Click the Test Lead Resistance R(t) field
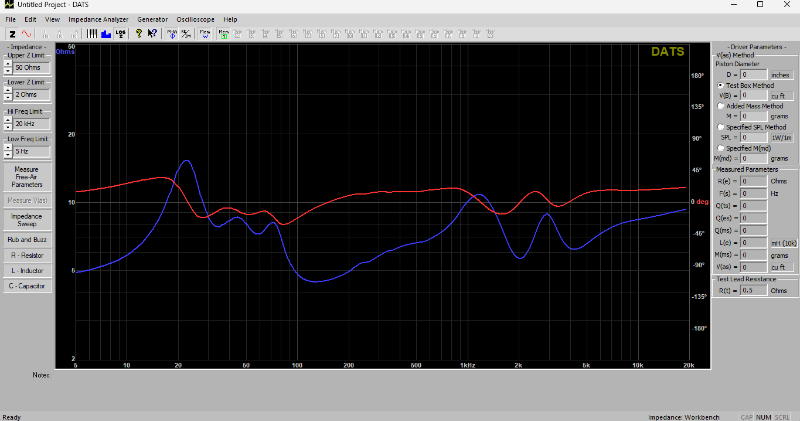The height and width of the screenshot is (421, 800). point(754,290)
